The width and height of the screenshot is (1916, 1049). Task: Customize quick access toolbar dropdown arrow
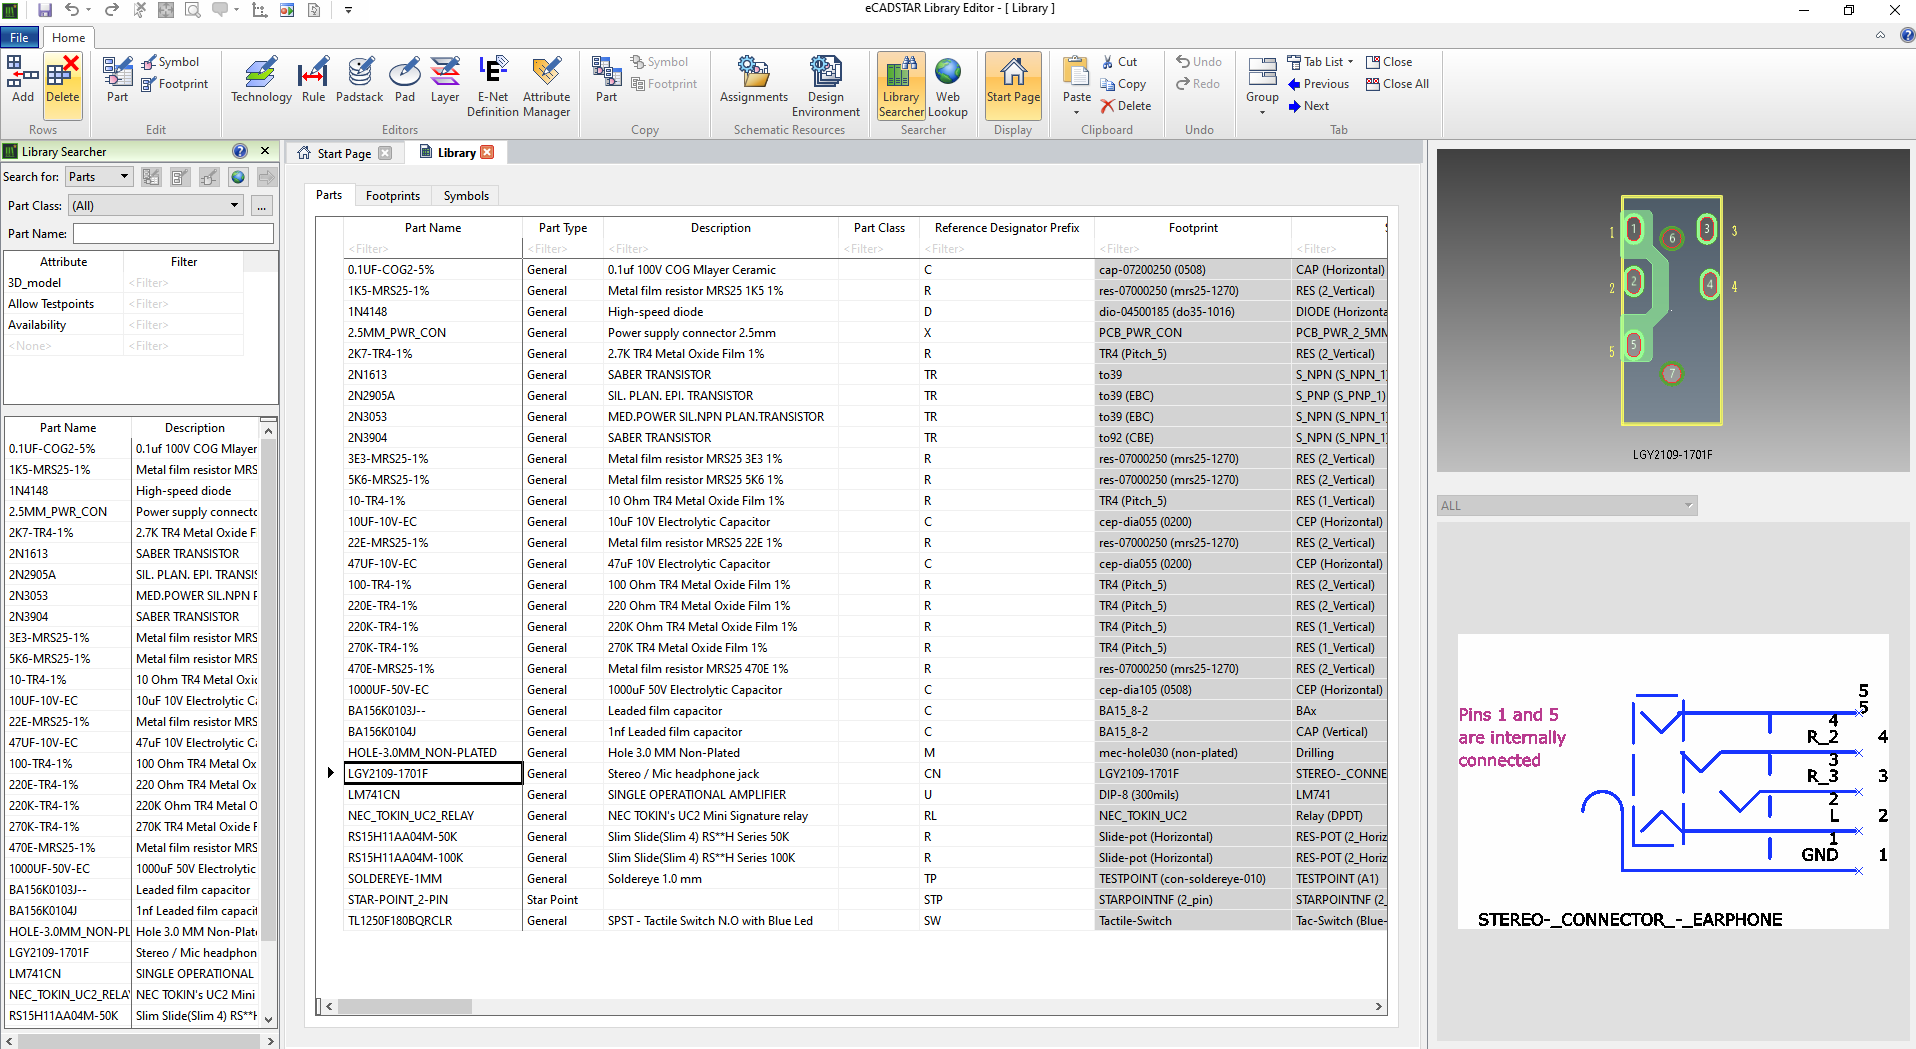(x=348, y=10)
